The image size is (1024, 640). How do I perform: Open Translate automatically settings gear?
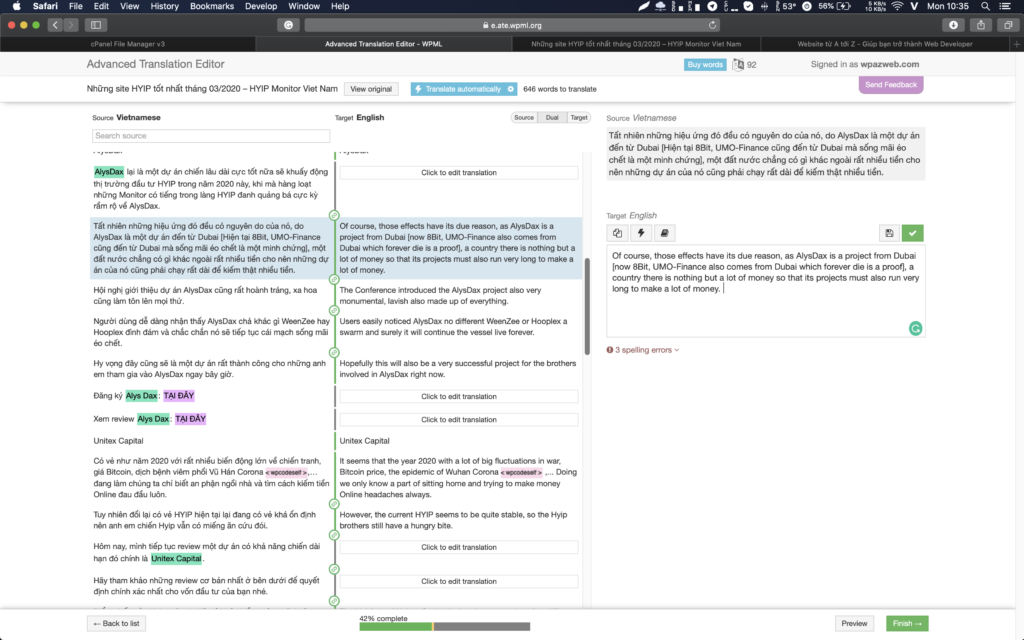(511, 89)
